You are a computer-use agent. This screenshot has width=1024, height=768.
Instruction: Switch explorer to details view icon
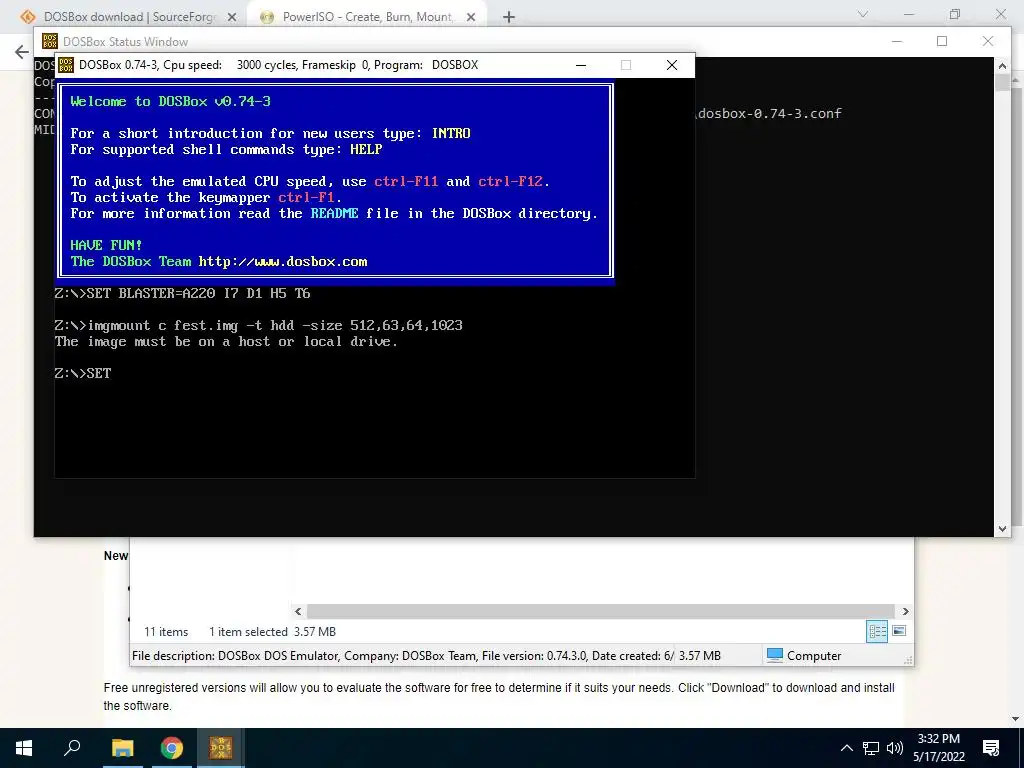coord(877,631)
